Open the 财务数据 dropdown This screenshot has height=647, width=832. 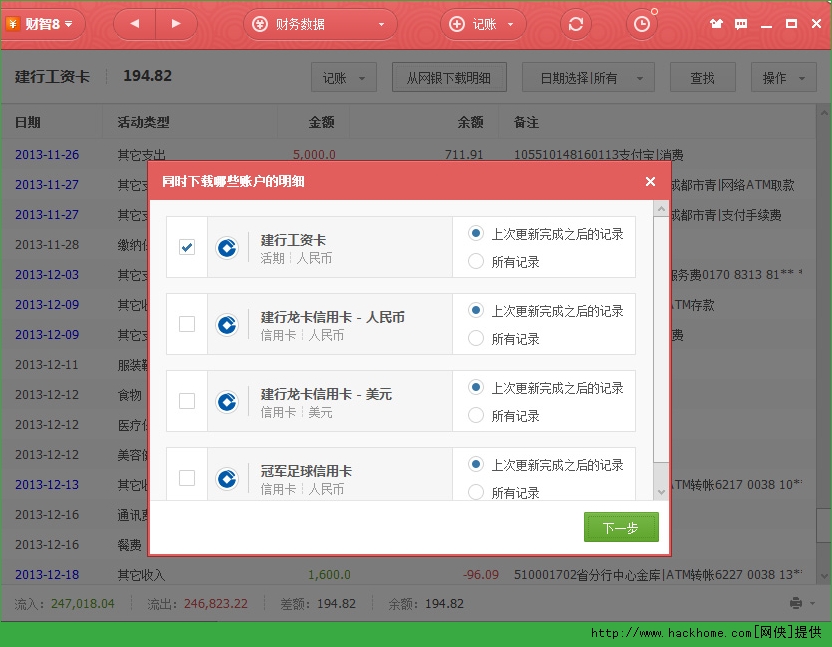(x=320, y=24)
